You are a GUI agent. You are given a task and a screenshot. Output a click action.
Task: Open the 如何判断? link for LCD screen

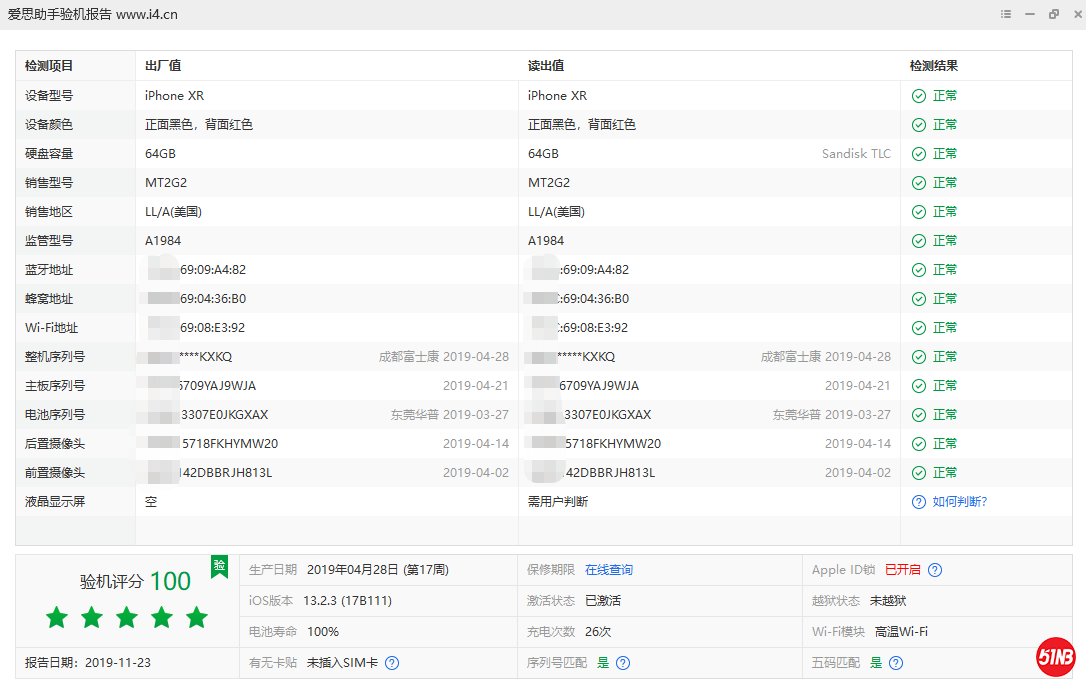(x=960, y=502)
